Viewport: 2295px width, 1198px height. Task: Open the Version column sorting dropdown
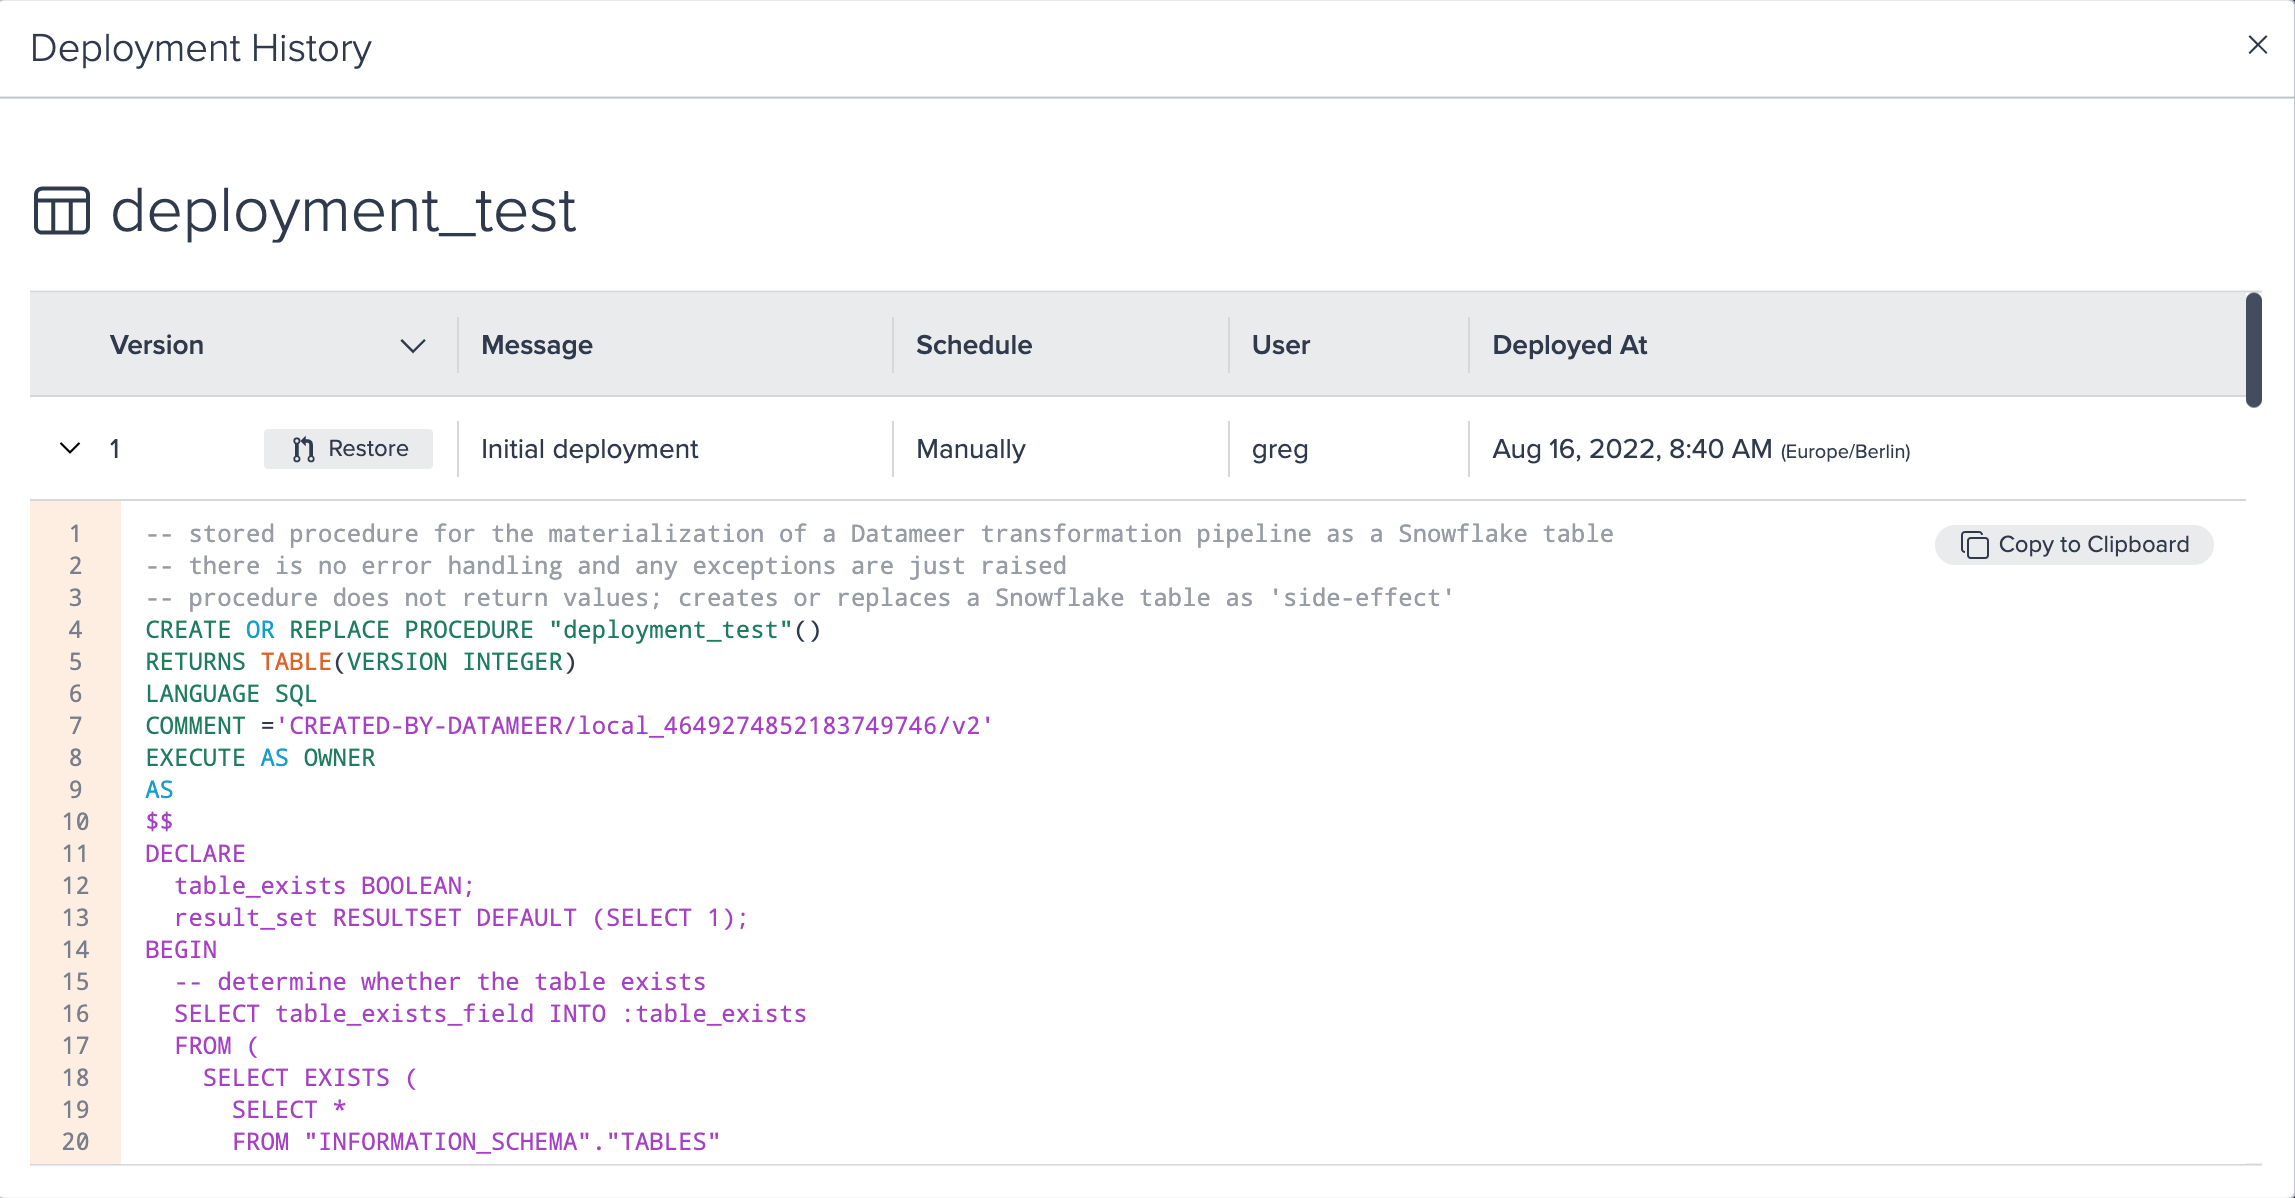pos(413,346)
